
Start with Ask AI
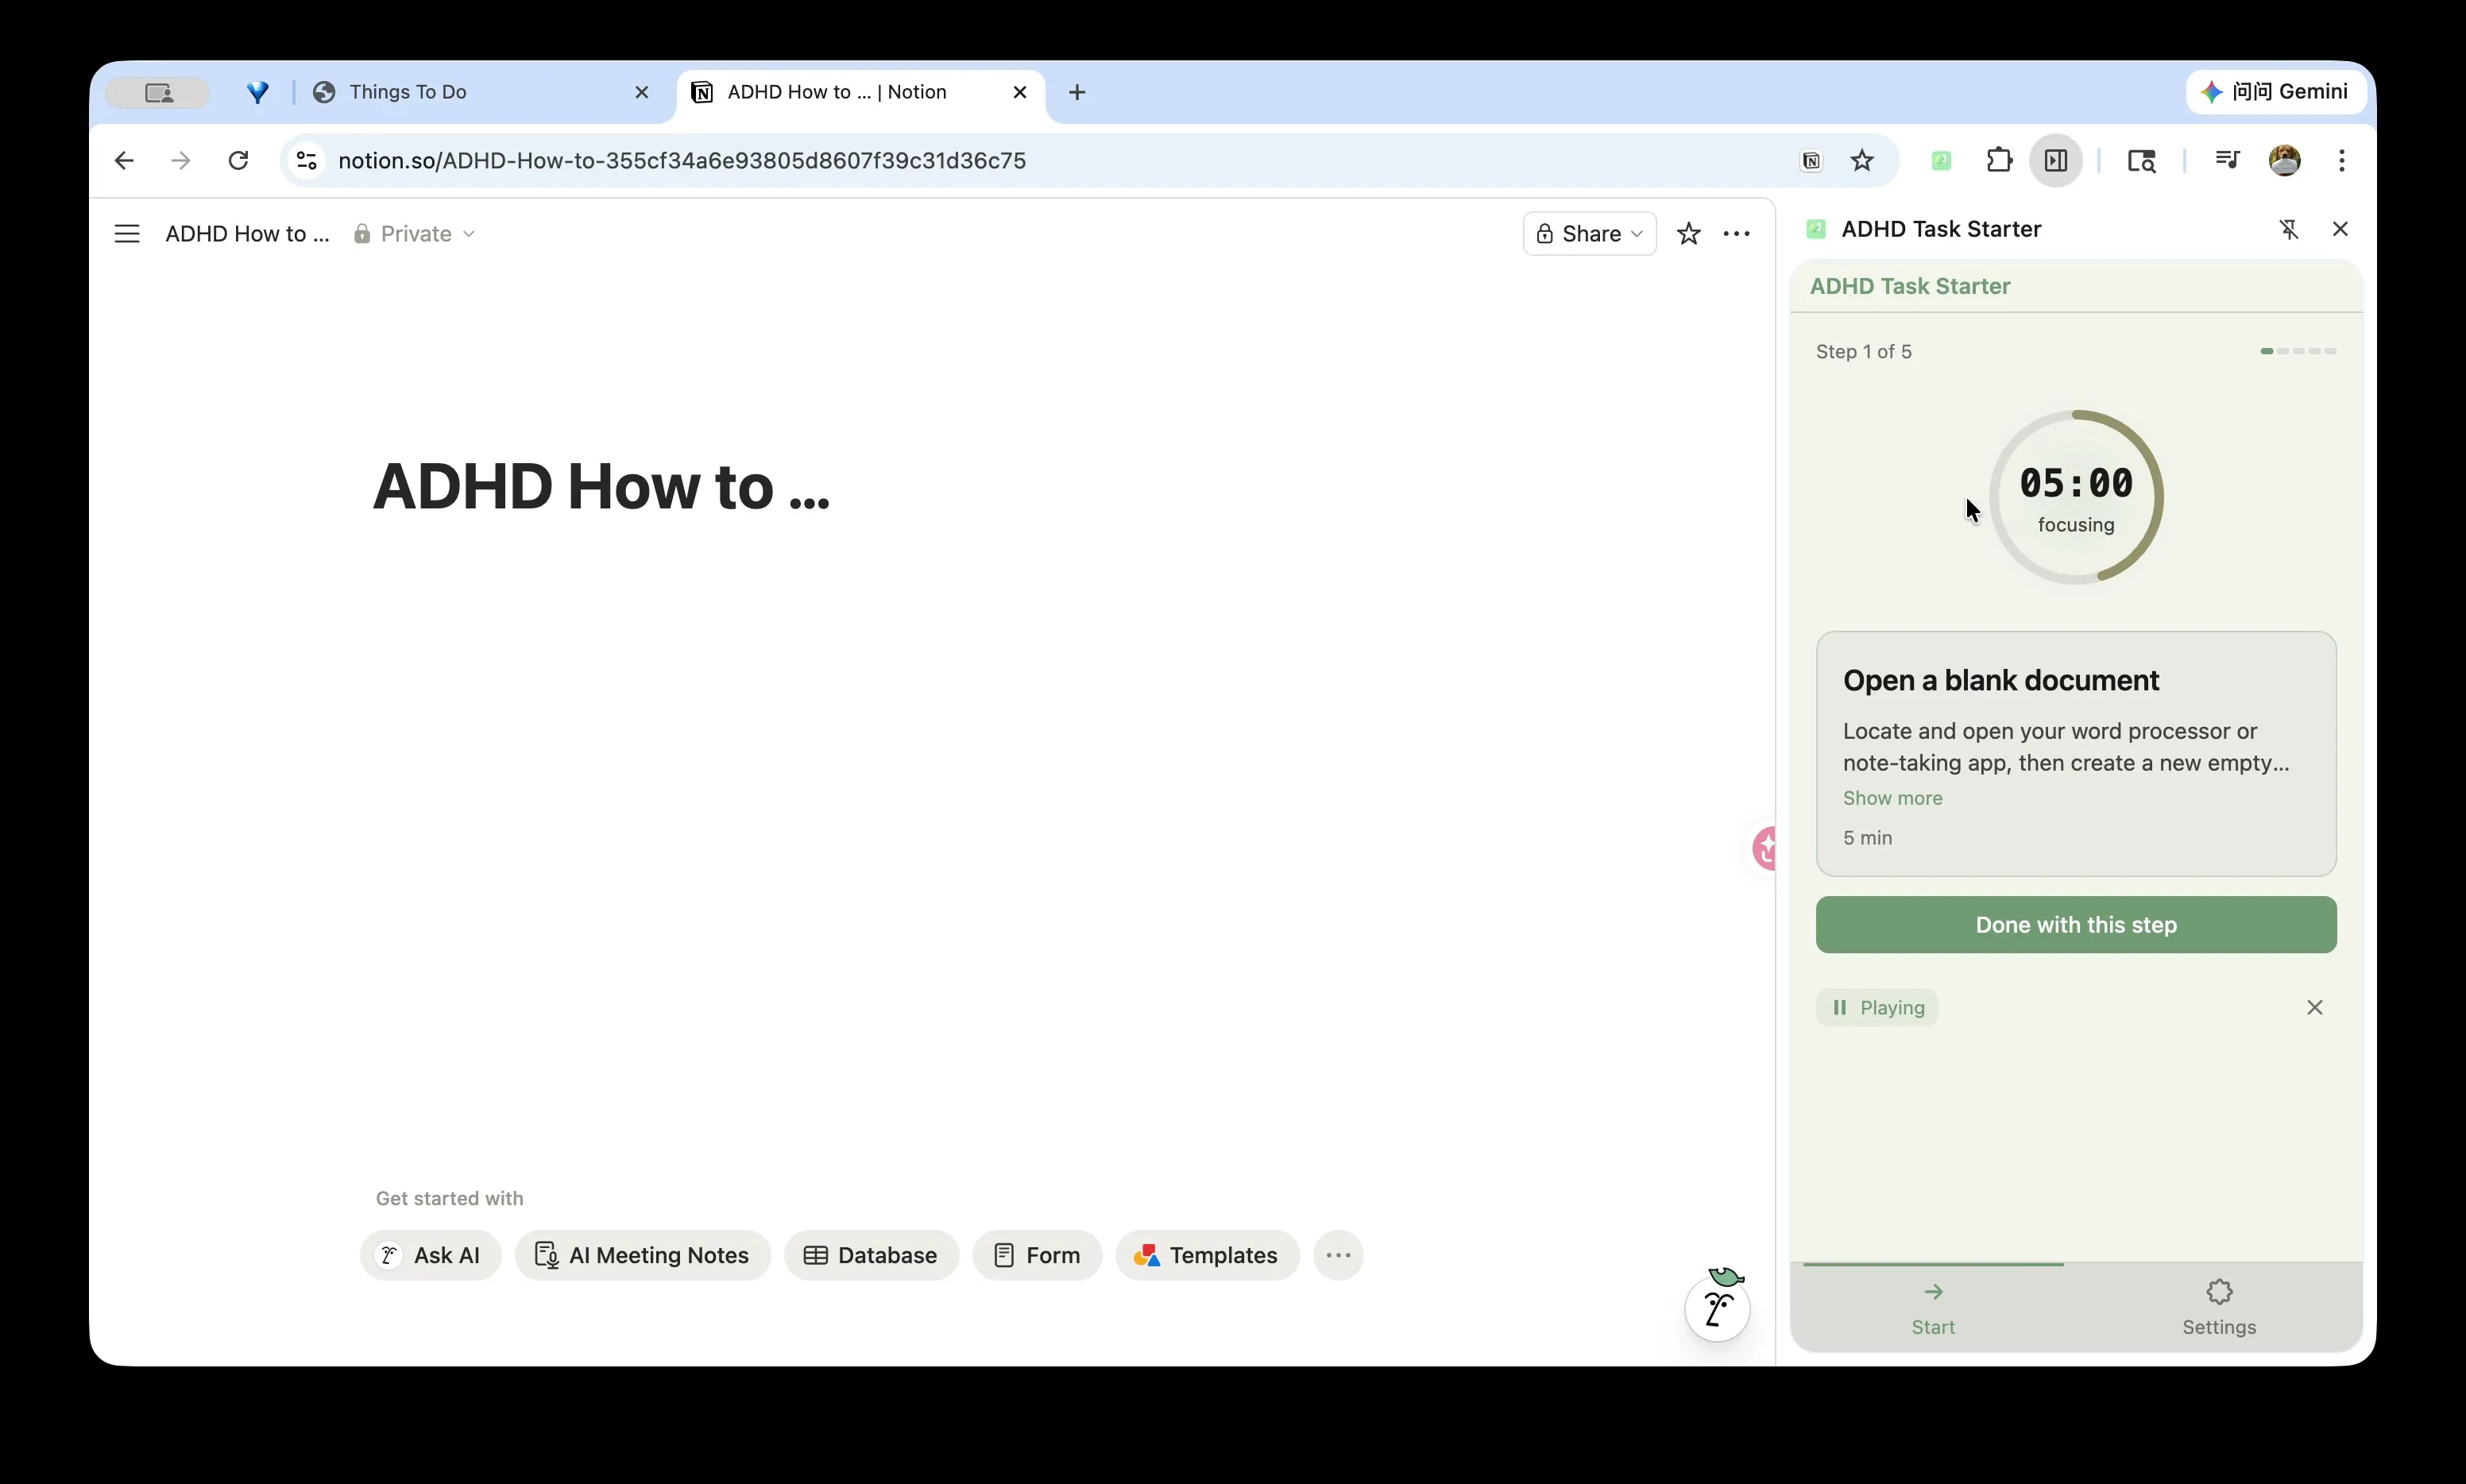tap(430, 1255)
